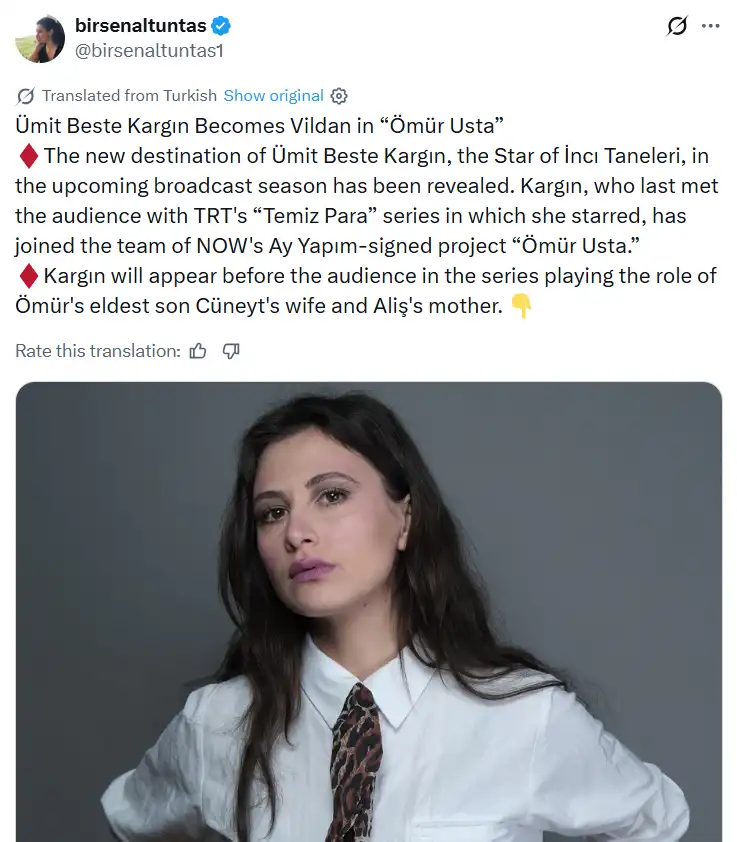Screen dimensions: 737x842
Task: Click the 'Translated from Turkish' label
Action: 129,96
